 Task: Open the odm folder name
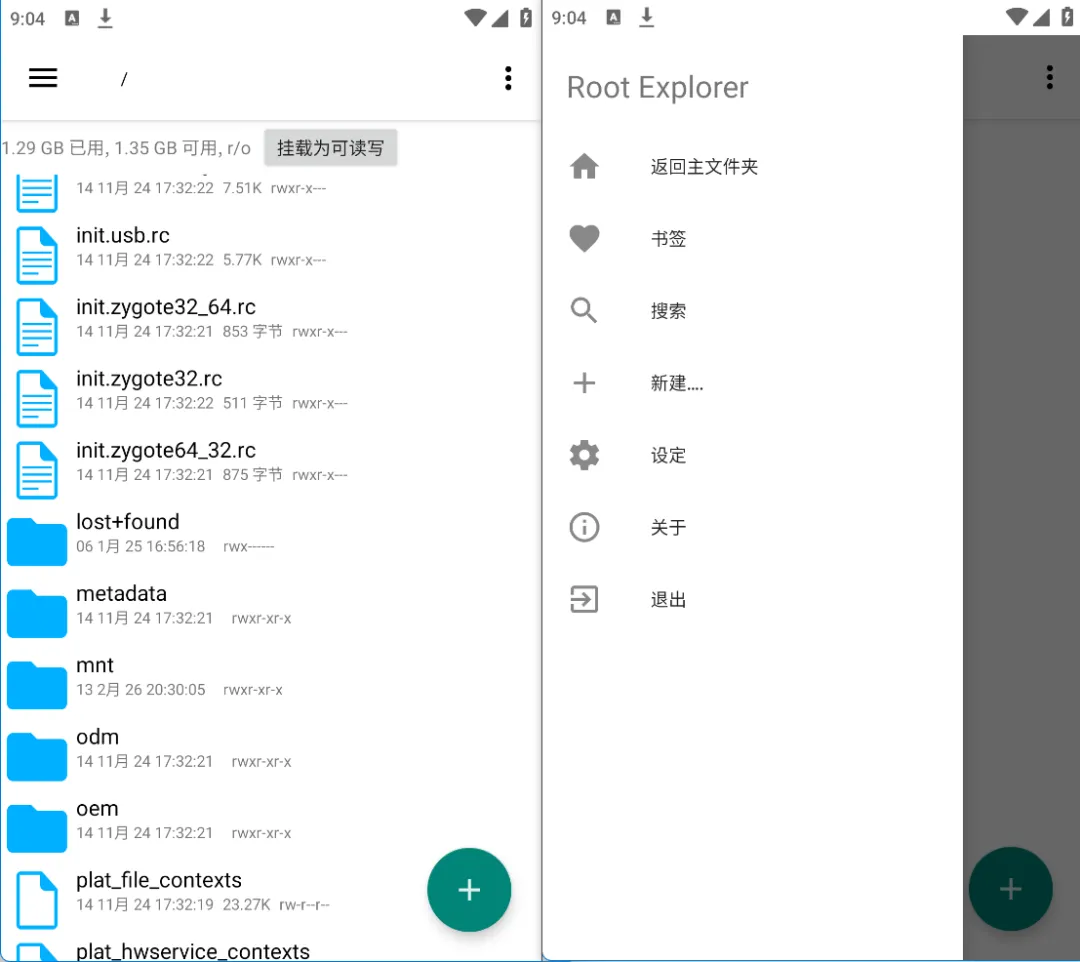pos(97,737)
